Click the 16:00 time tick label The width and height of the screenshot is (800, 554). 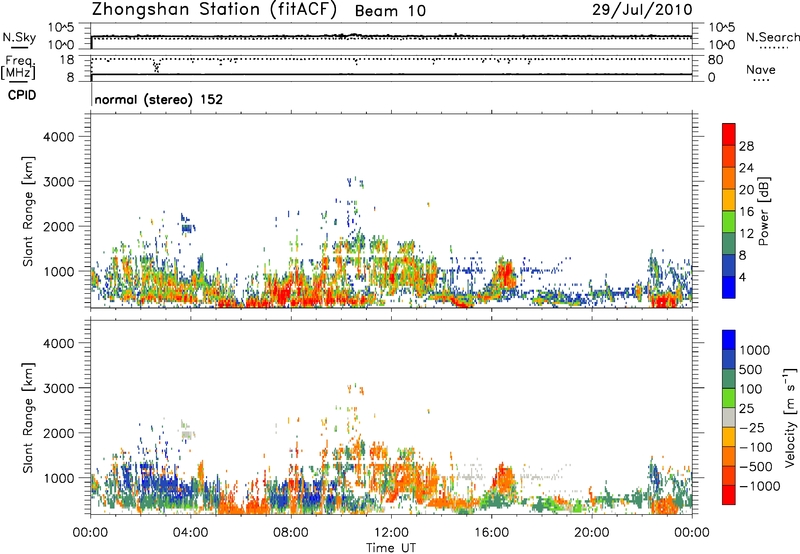point(491,533)
